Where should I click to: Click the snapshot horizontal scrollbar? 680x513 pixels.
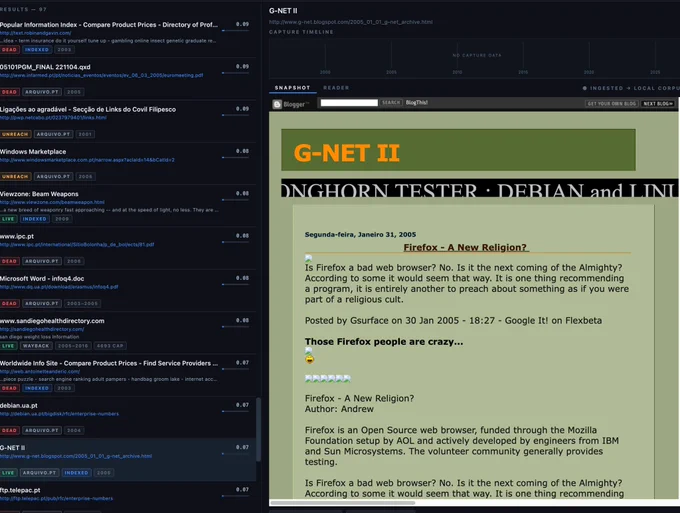point(343,503)
